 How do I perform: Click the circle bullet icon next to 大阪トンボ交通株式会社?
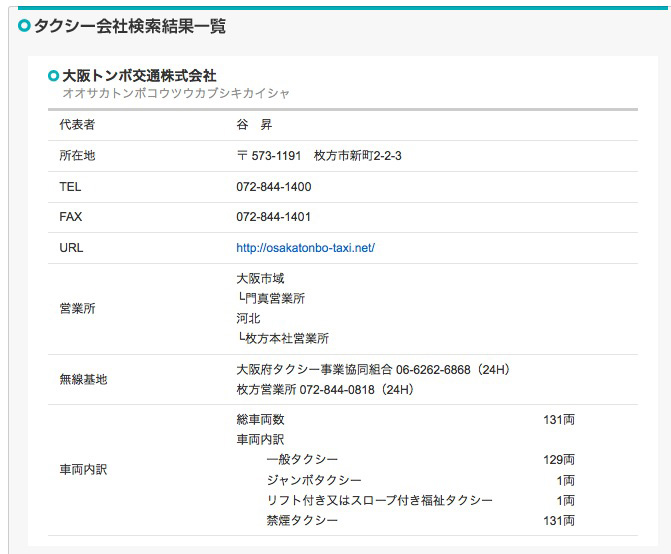(53, 76)
